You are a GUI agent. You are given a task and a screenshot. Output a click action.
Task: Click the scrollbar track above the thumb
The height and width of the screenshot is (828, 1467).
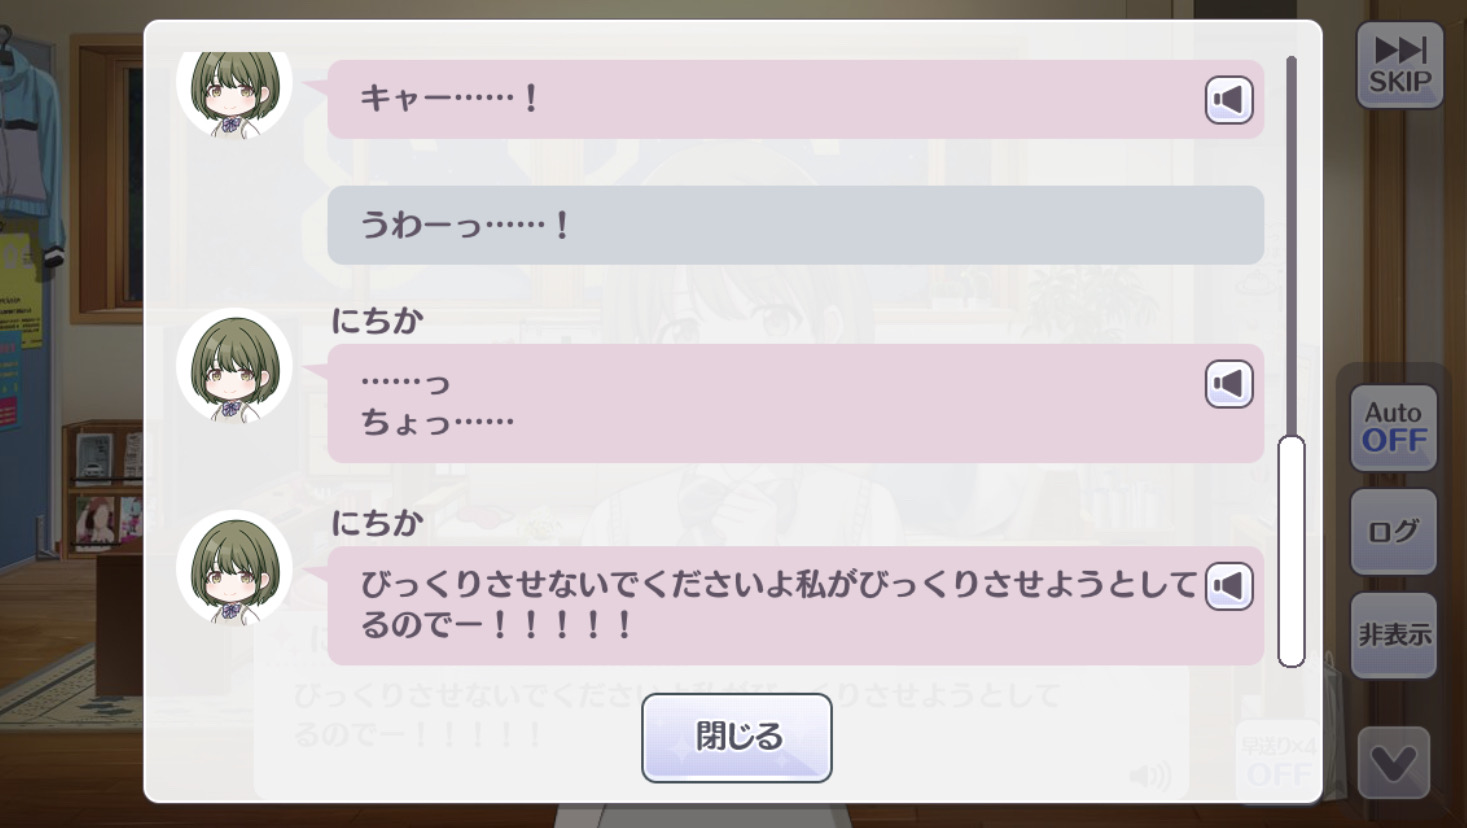click(x=1291, y=245)
